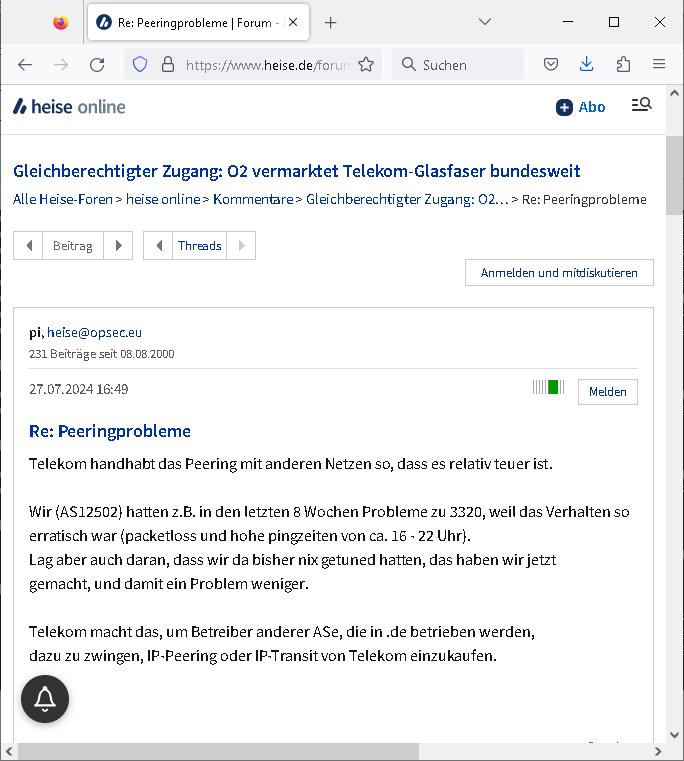Viewport: 684px width, 761px height.
Task: Click the vertical scrollbar thumb
Action: click(674, 175)
